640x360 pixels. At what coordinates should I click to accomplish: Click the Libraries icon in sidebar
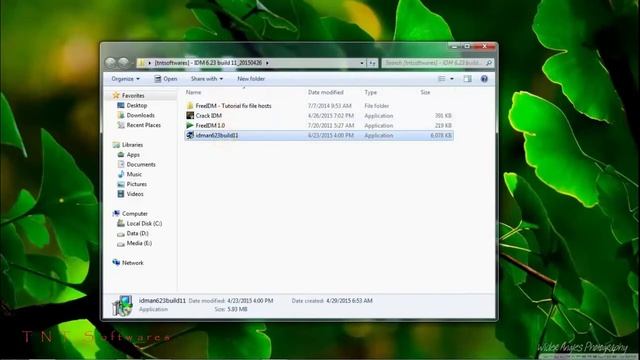116,145
